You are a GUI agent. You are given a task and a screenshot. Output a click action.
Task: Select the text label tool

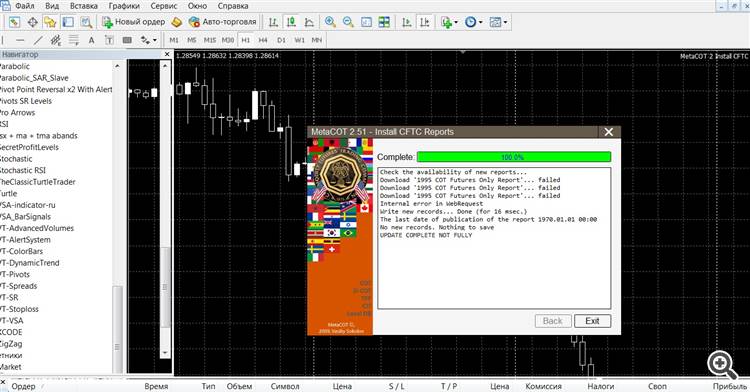109,40
